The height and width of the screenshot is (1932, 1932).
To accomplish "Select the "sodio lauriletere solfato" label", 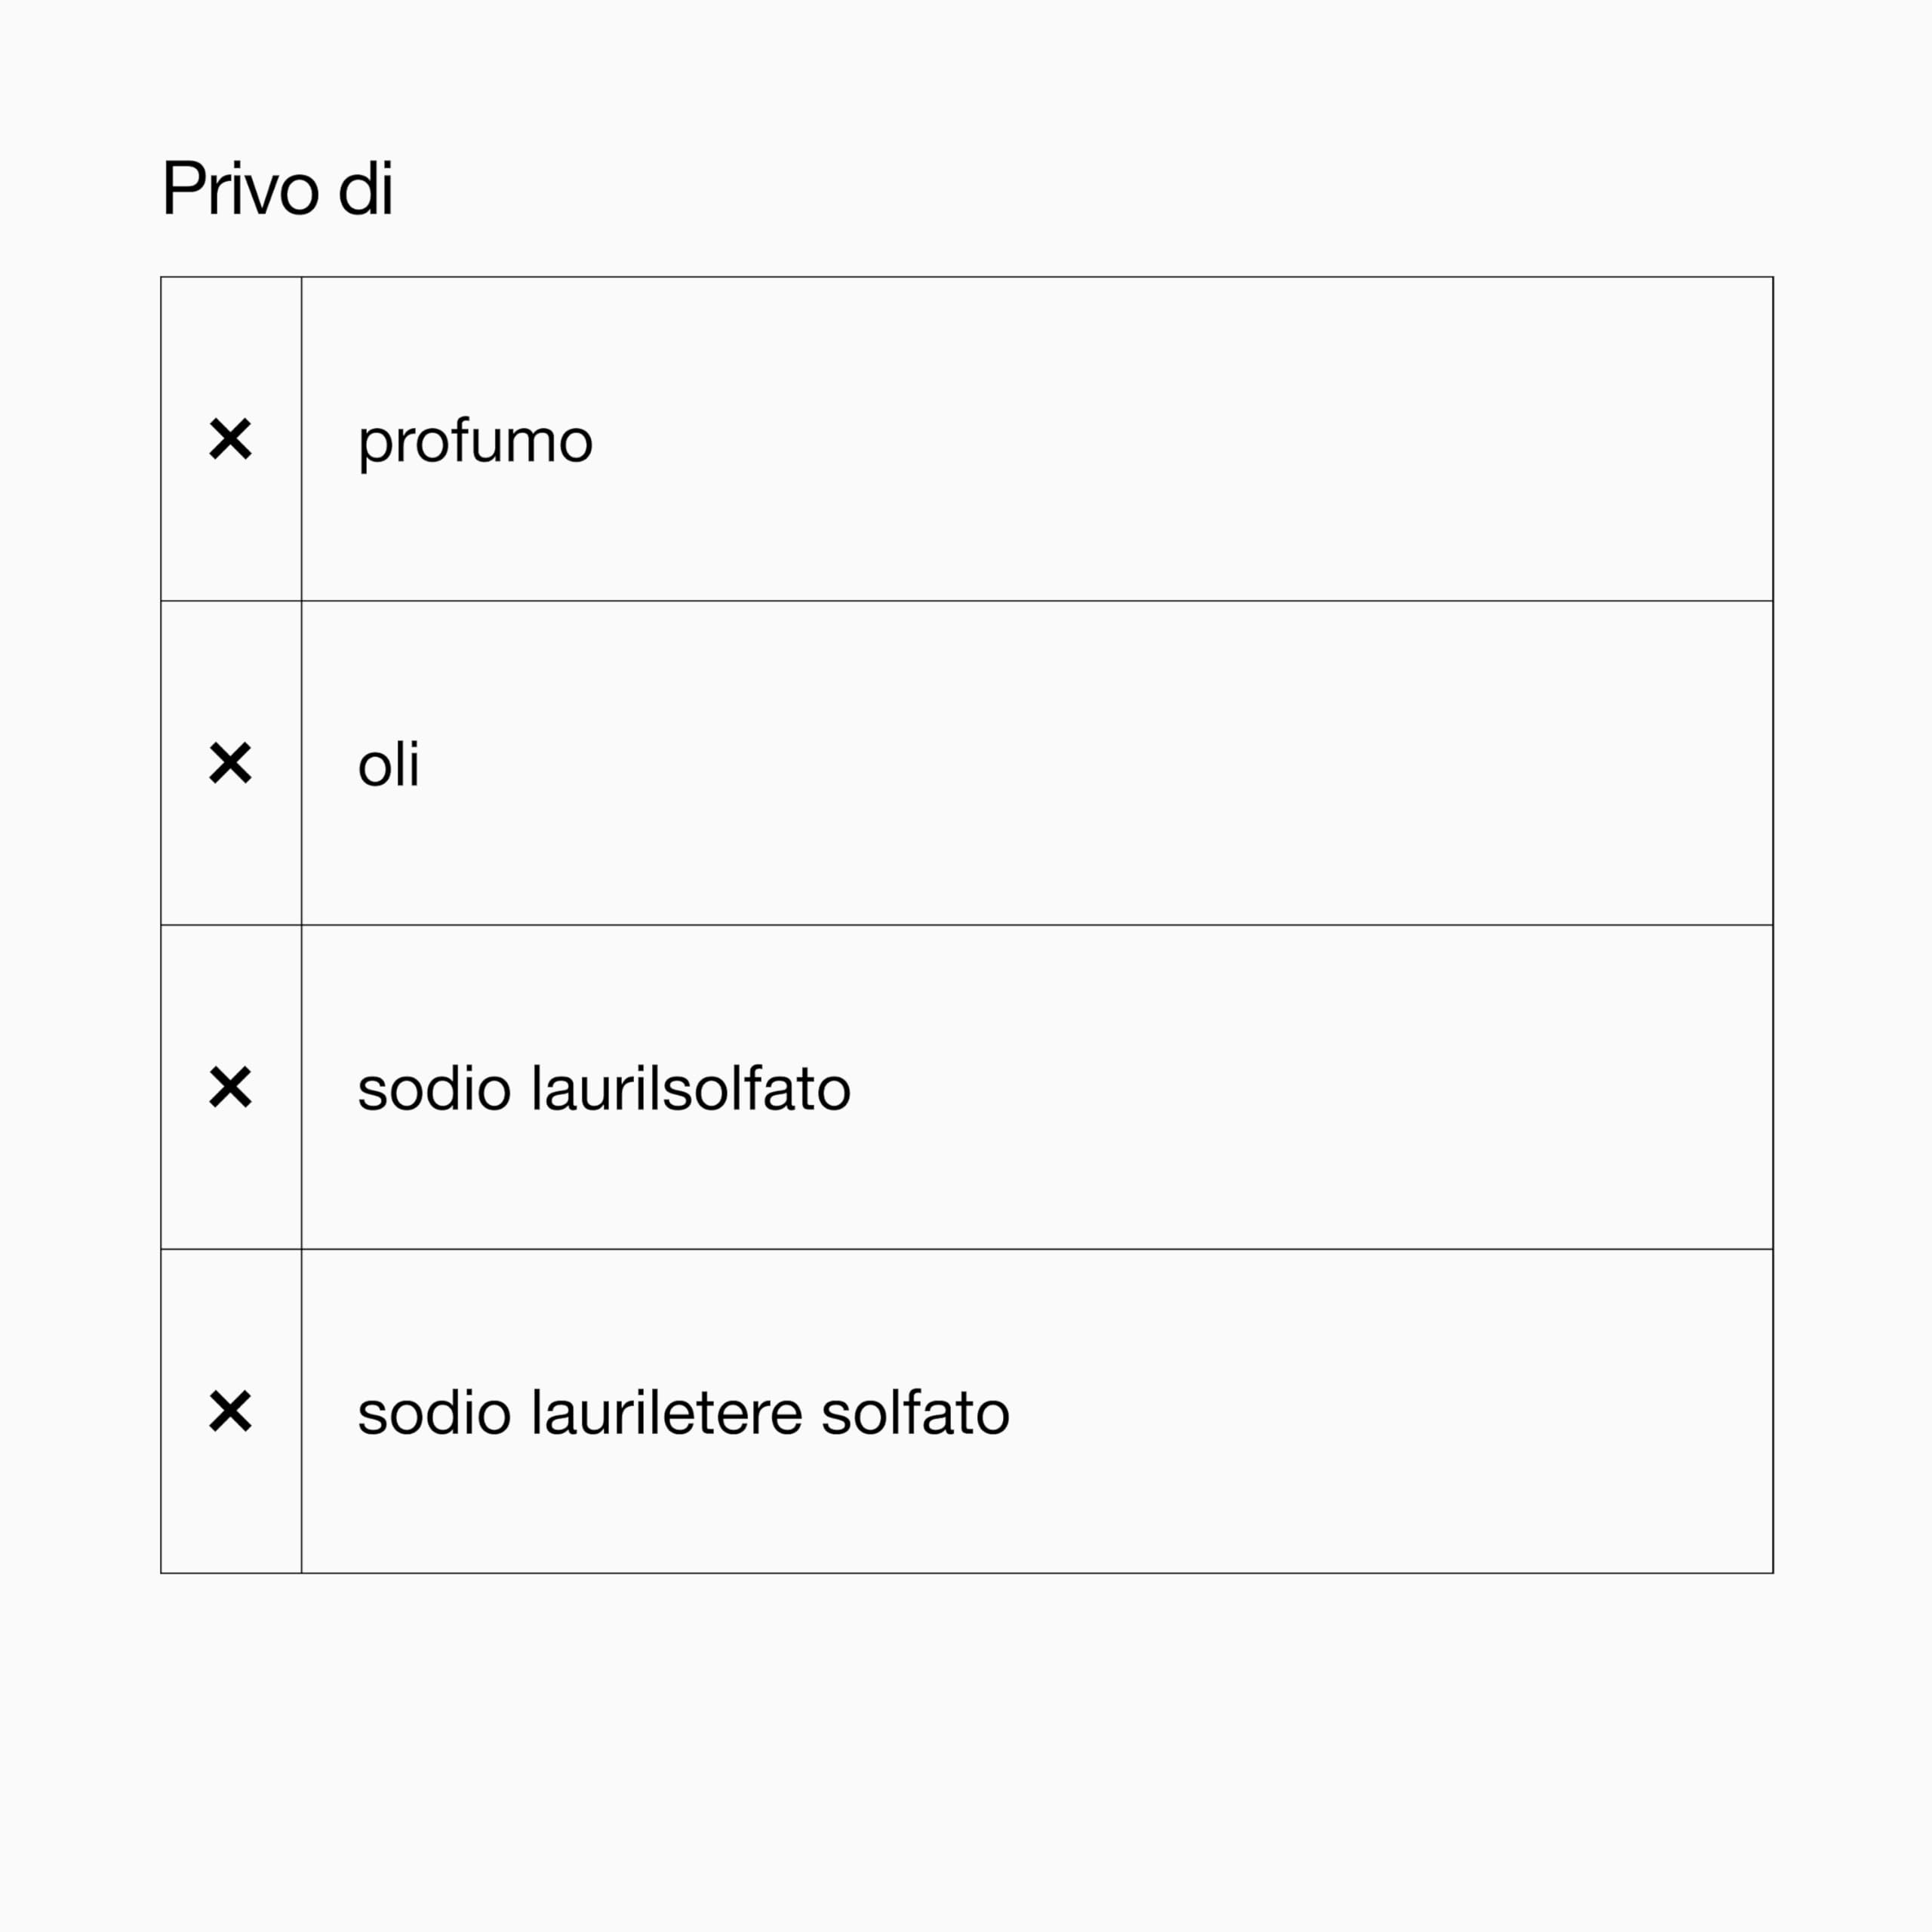I will [x=683, y=1412].
